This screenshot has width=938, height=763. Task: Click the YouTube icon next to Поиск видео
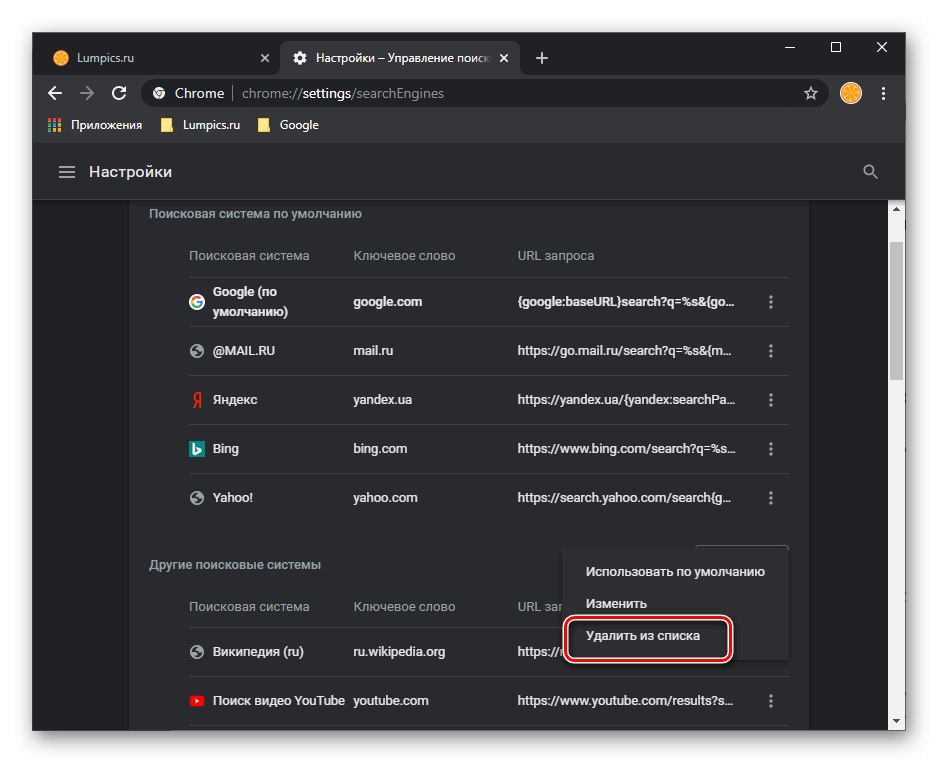[196, 701]
